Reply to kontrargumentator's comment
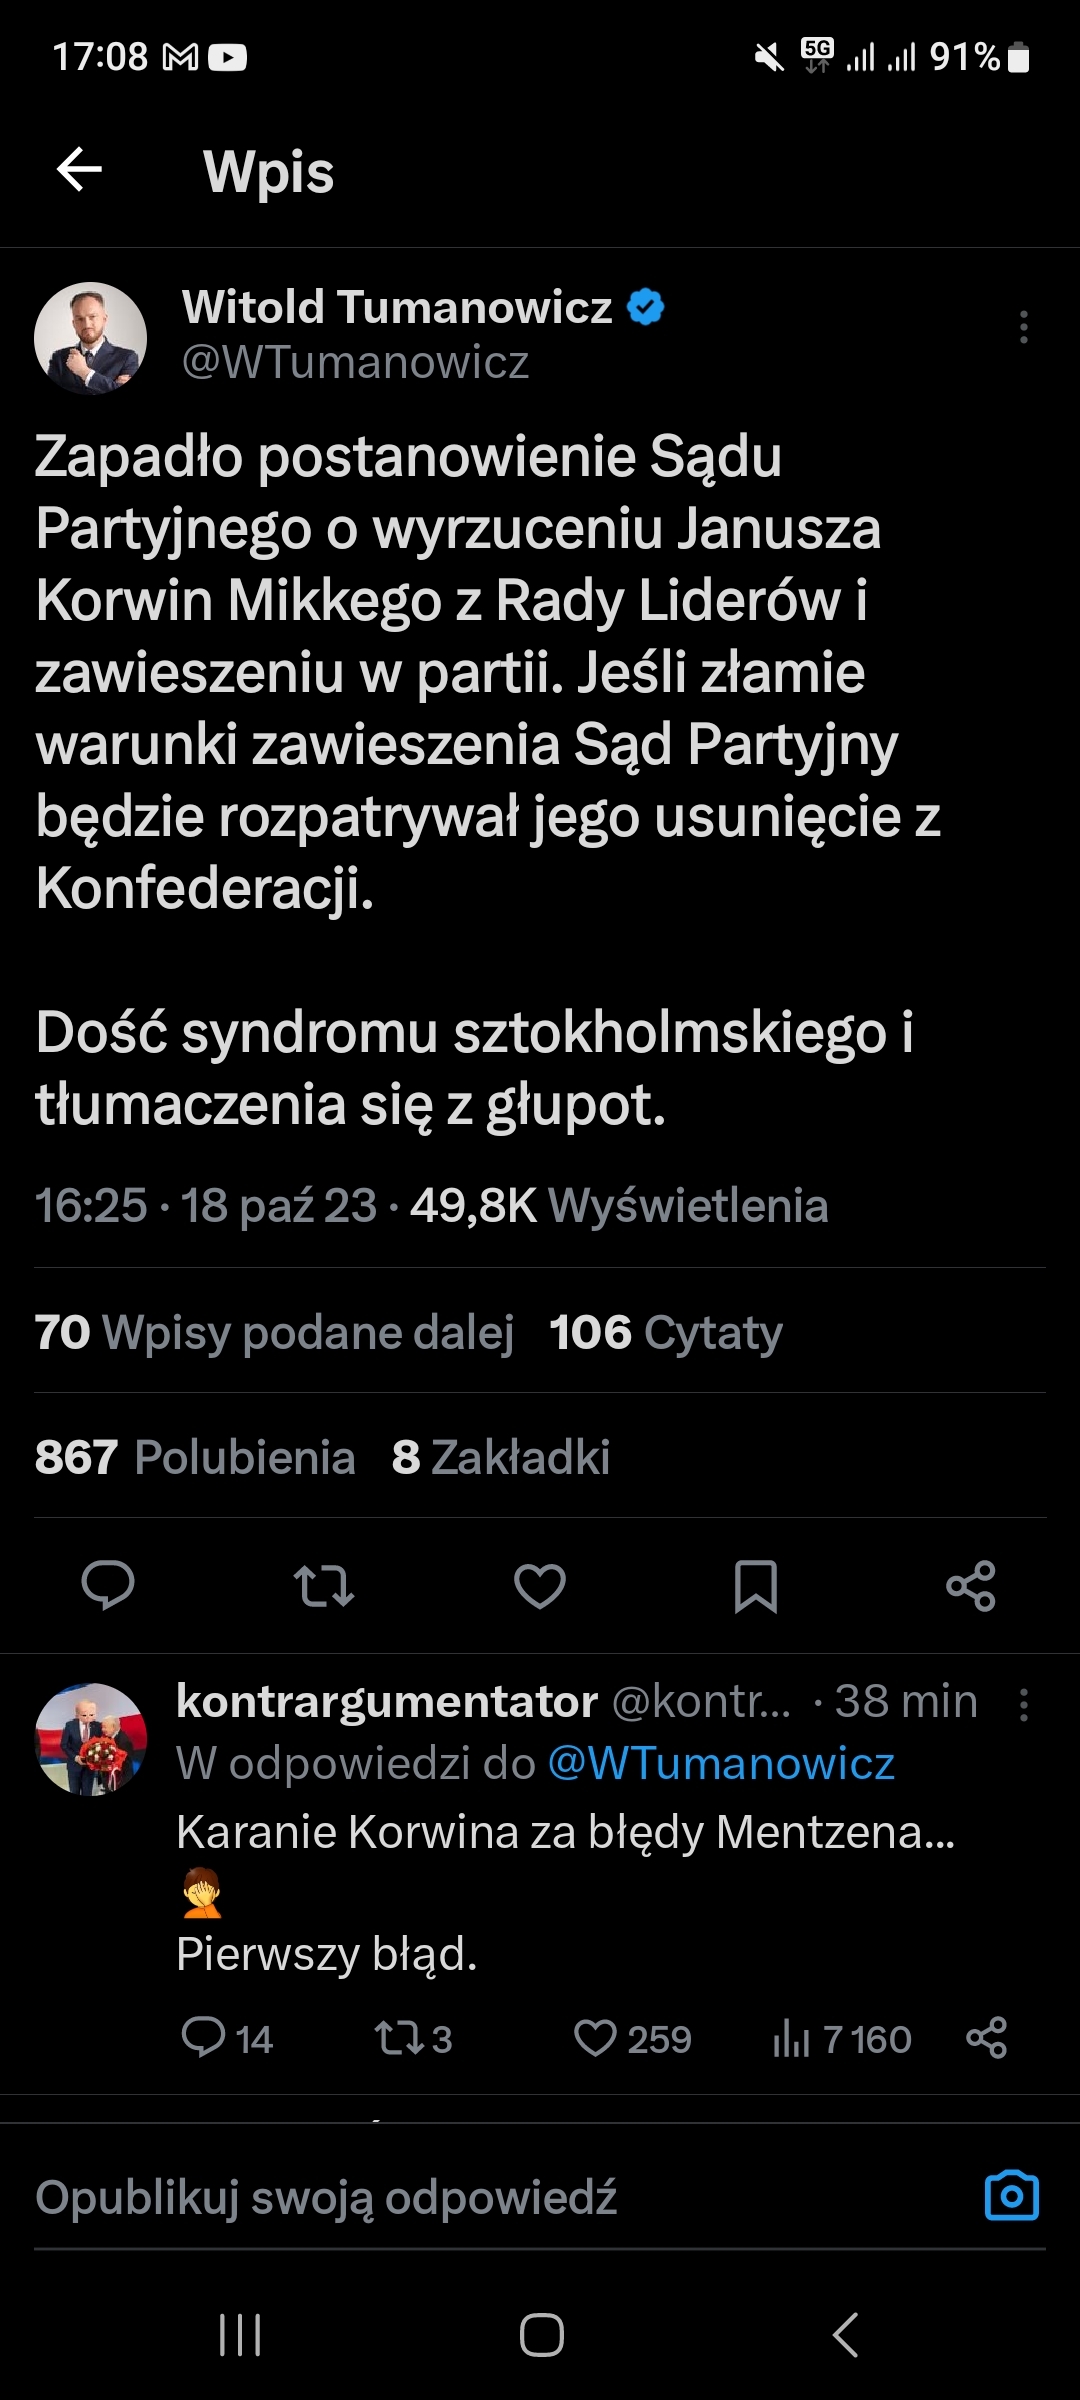This screenshot has width=1080, height=2400. (204, 2038)
